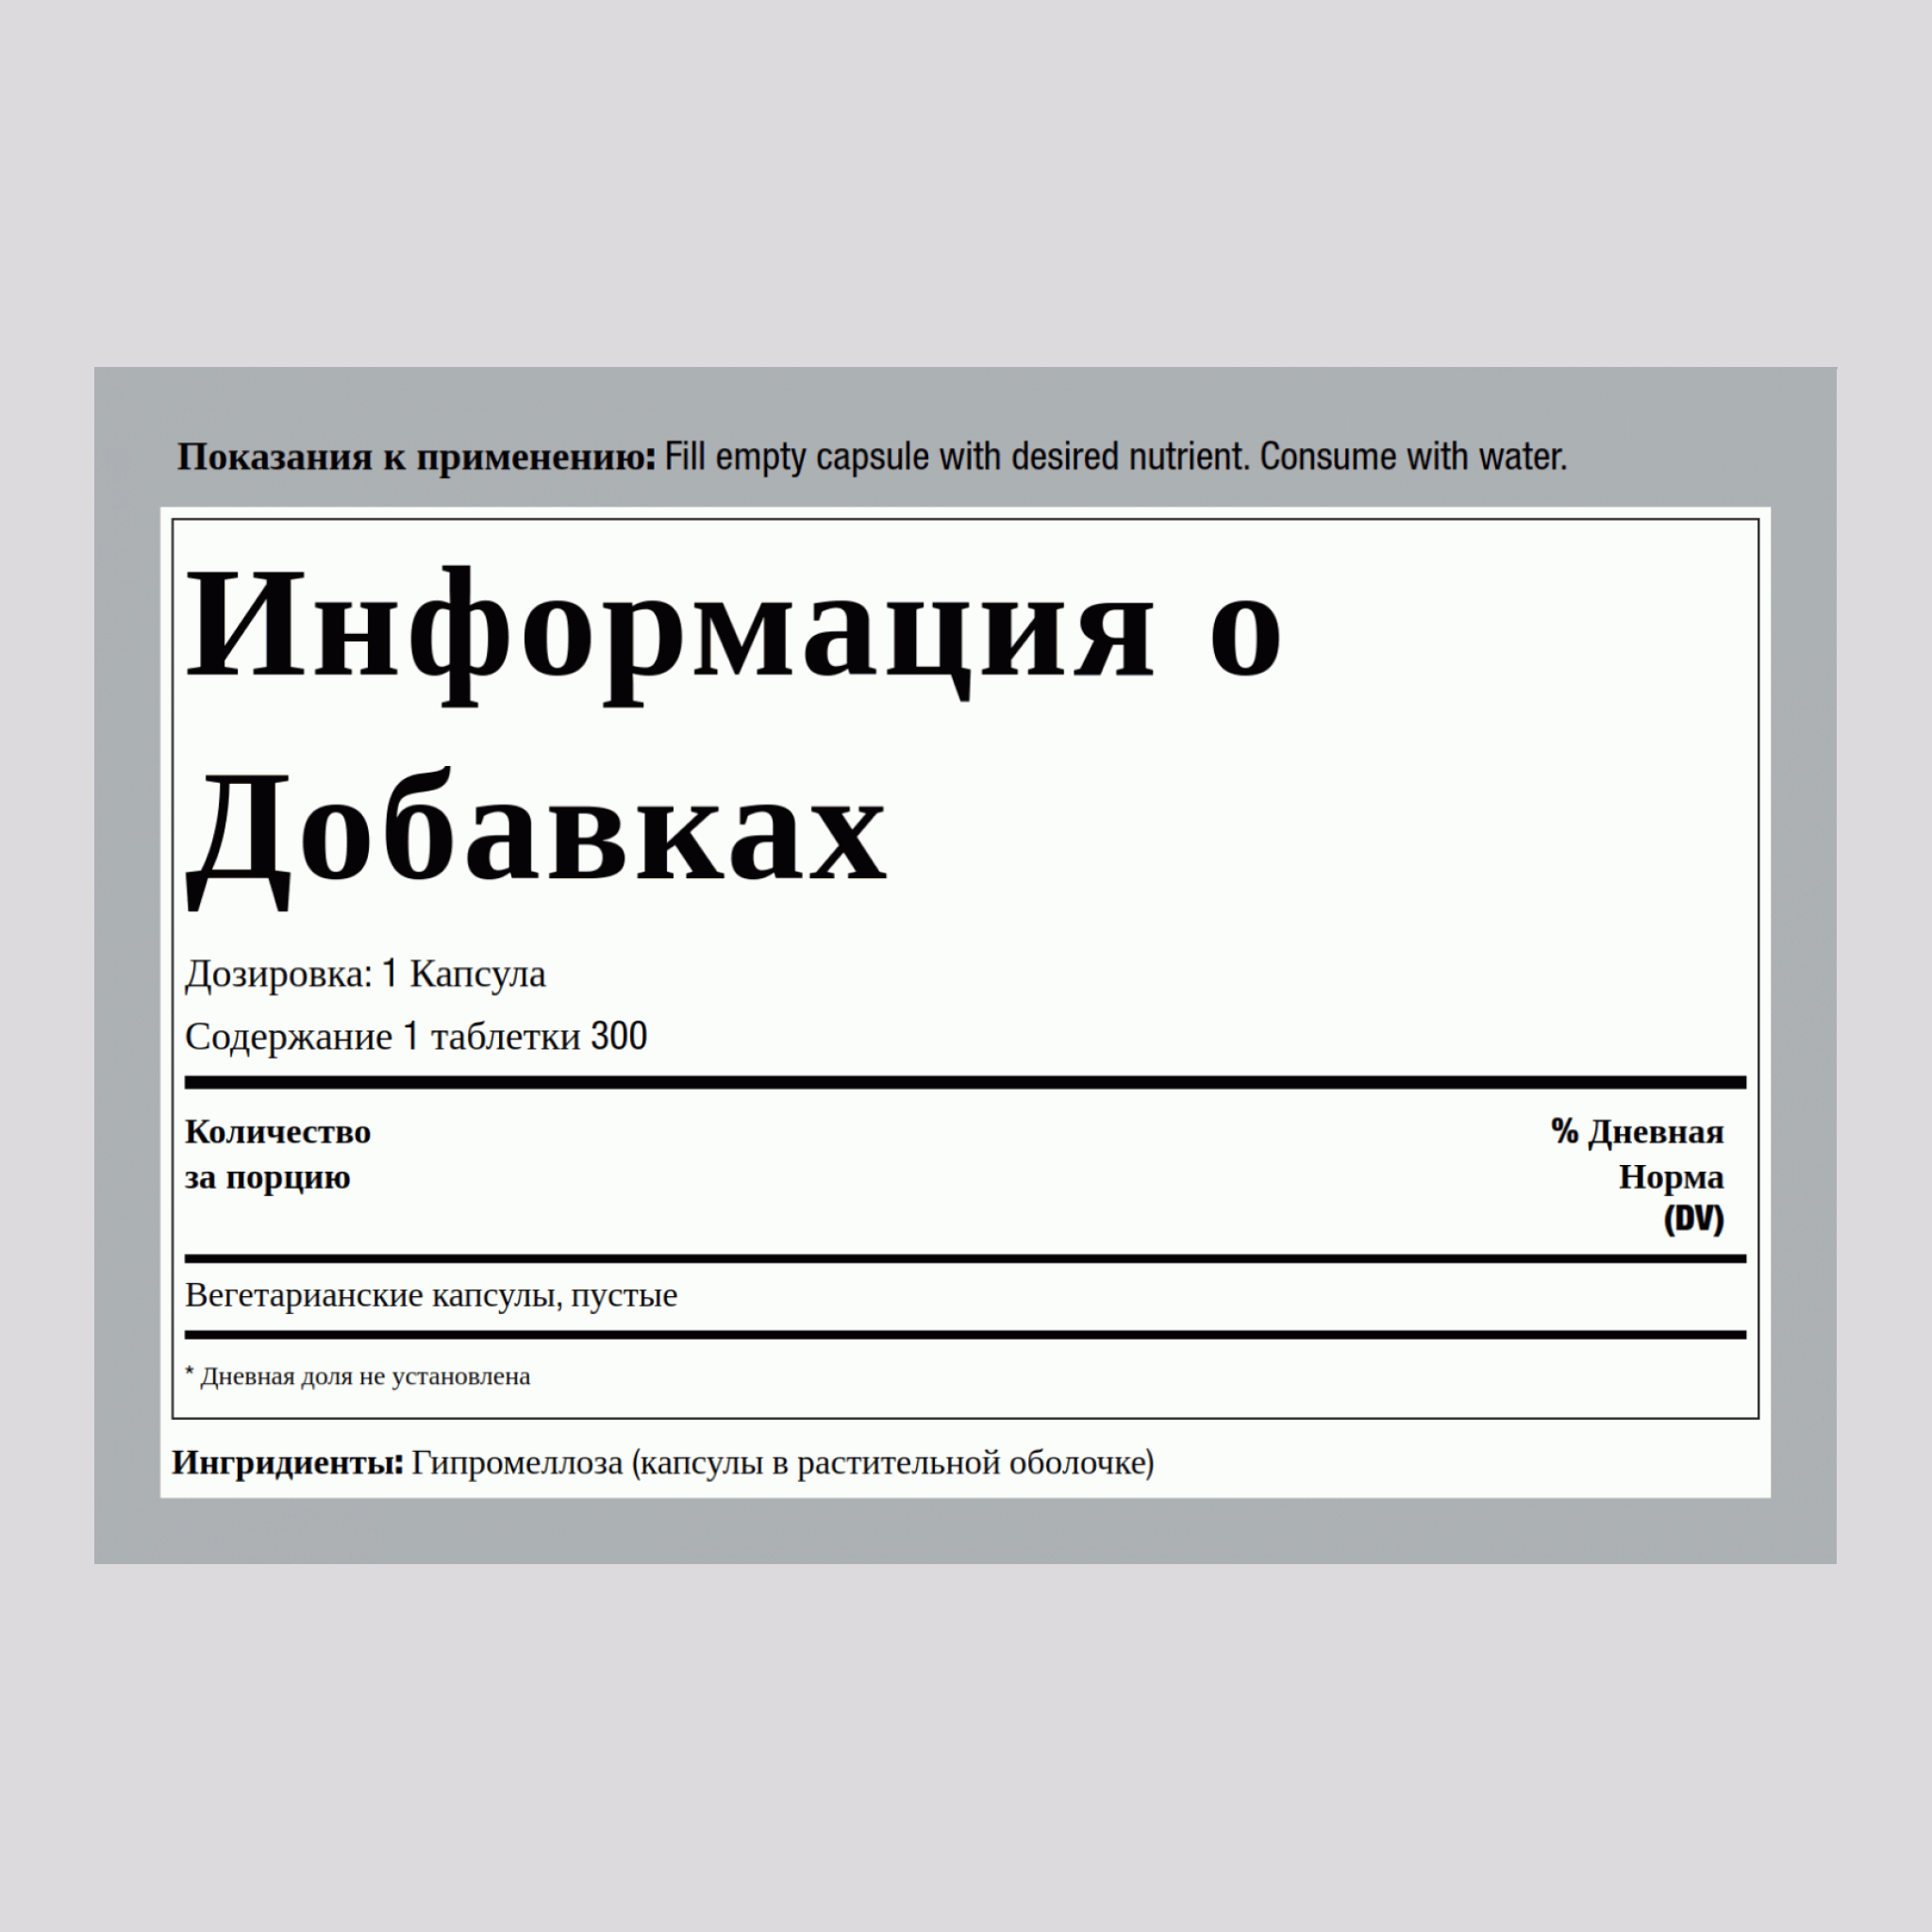
Task: Click the 'Показания к применению:' label
Action: [x=416, y=457]
